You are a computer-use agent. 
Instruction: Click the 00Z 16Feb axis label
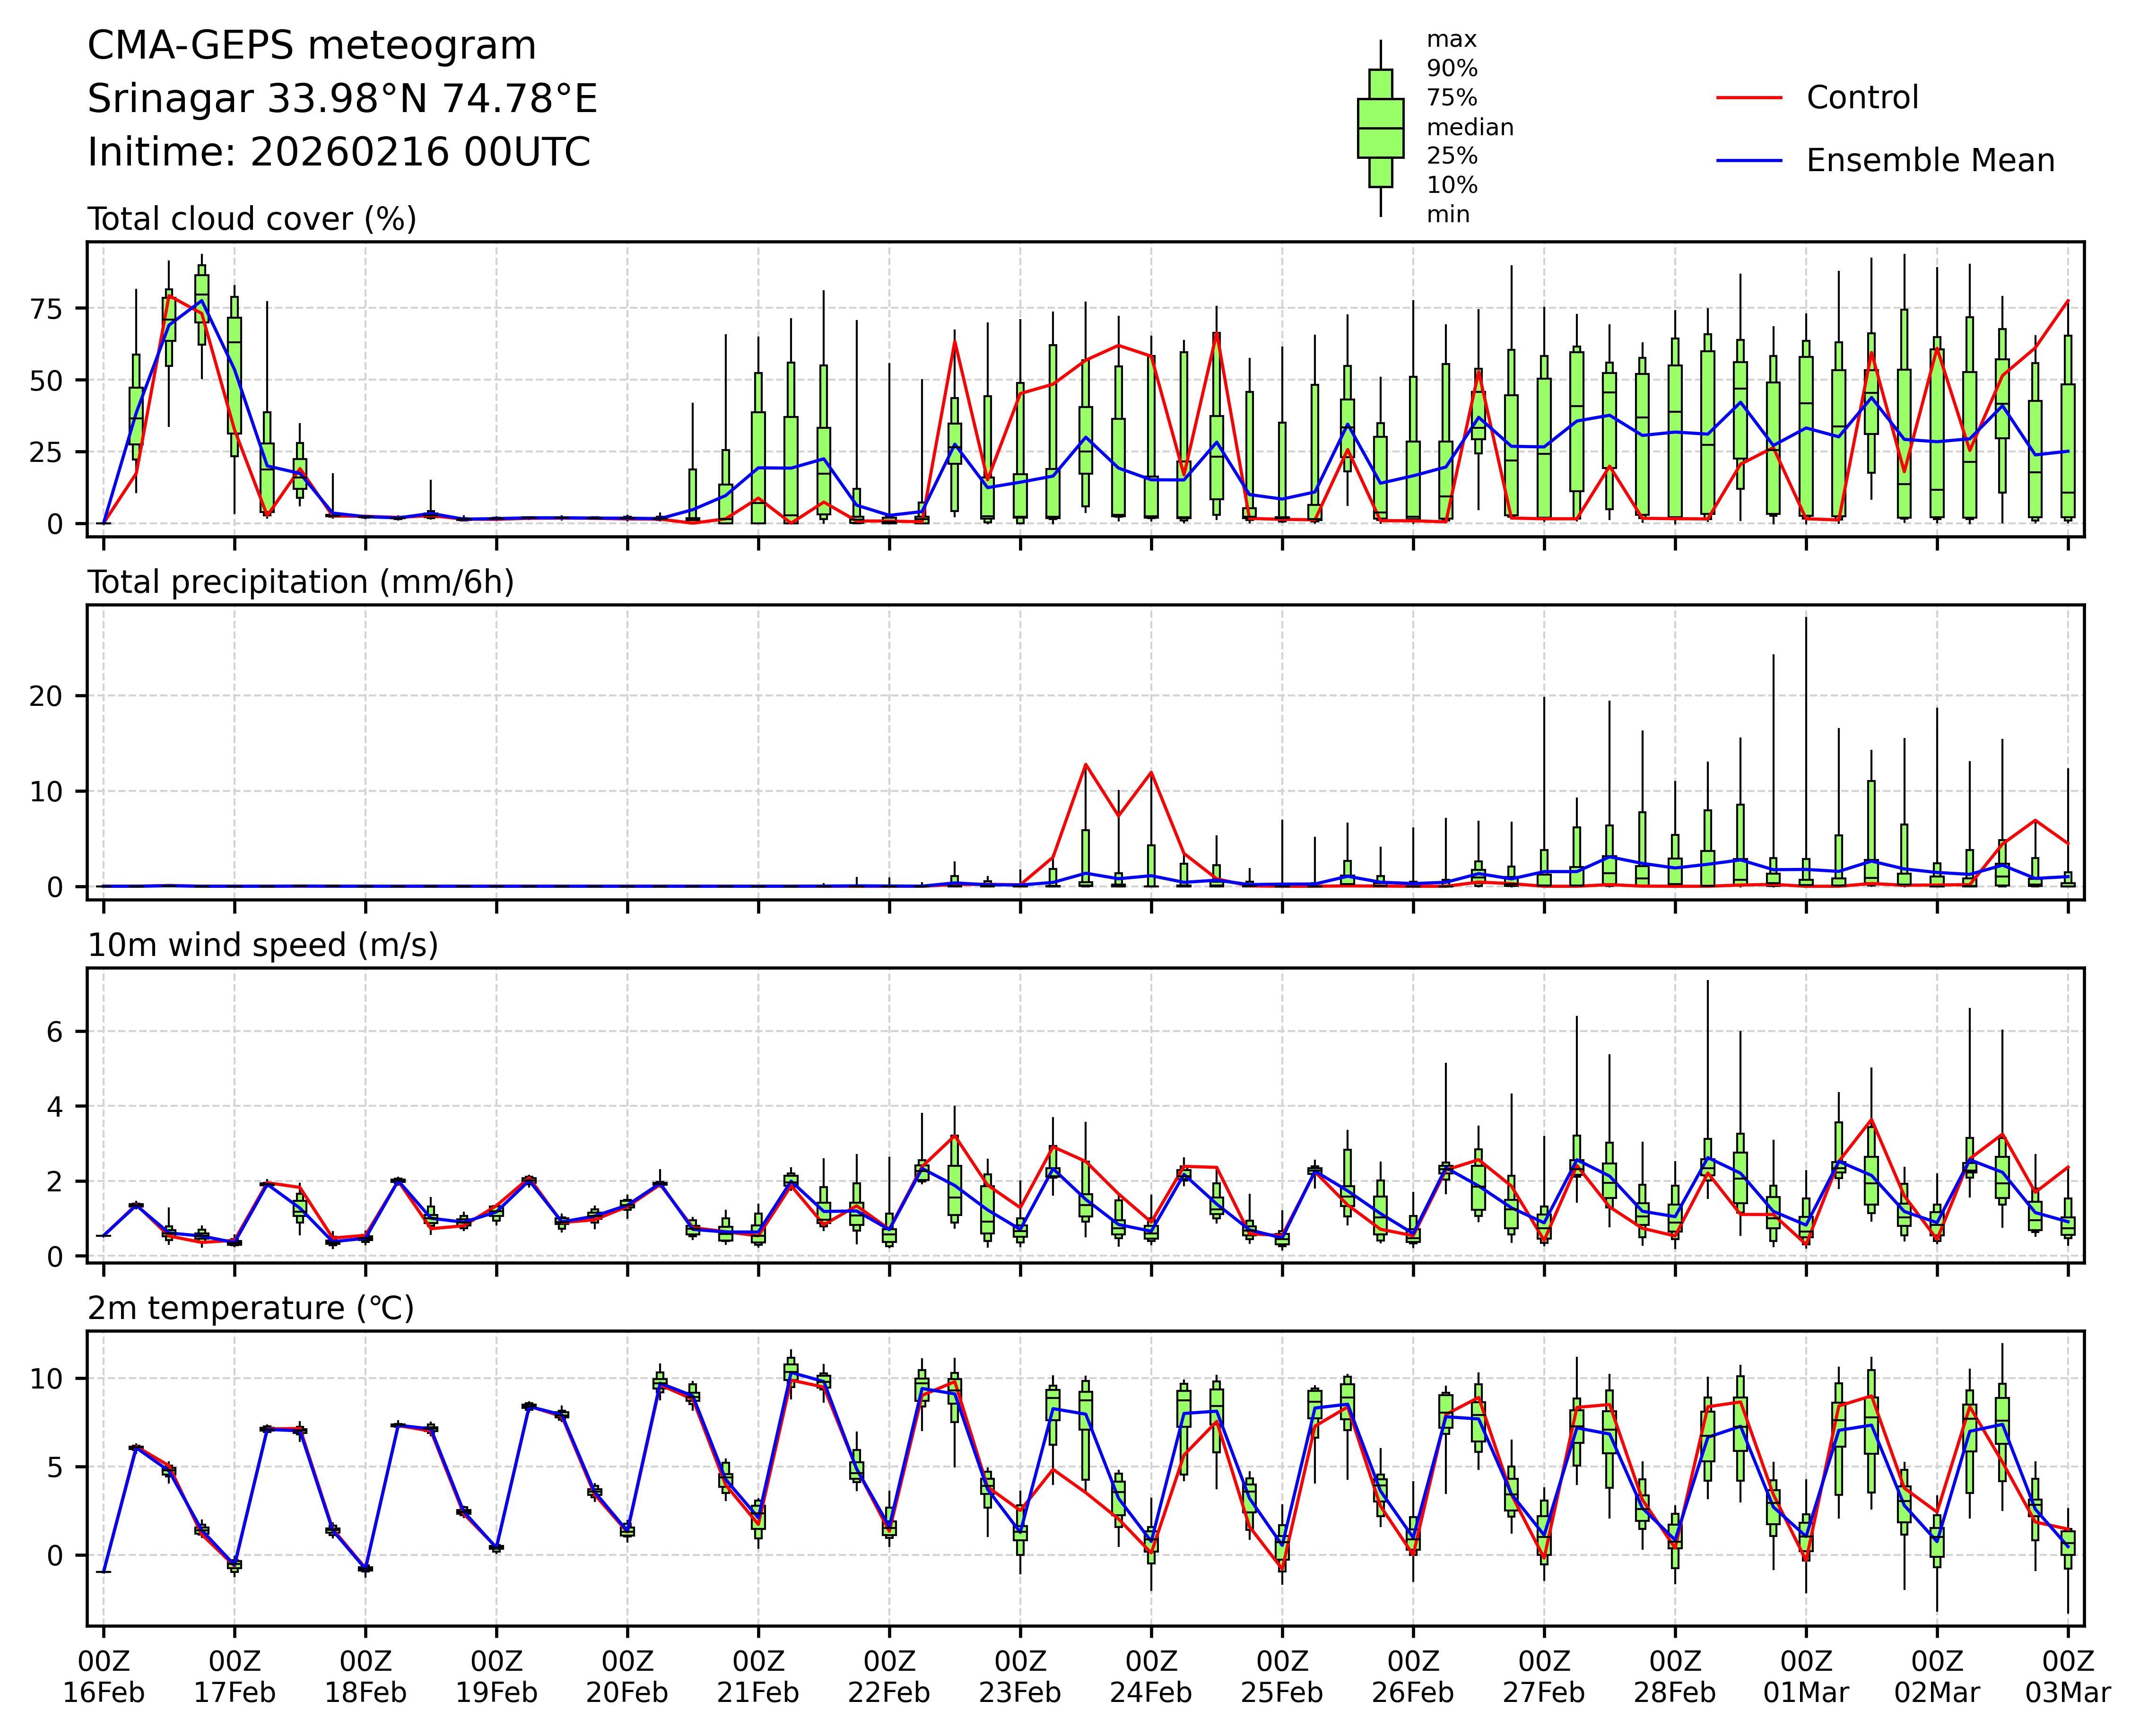[x=104, y=1677]
